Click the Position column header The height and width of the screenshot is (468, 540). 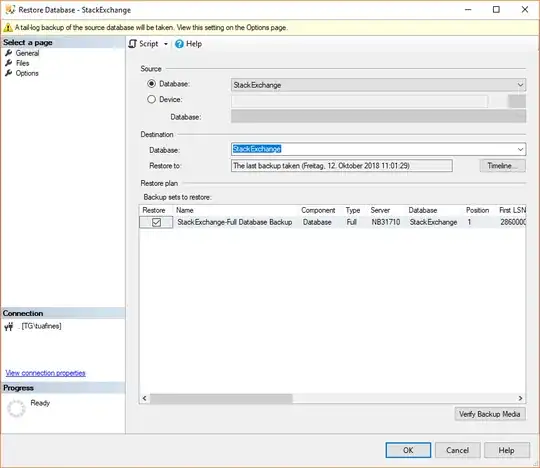477,210
